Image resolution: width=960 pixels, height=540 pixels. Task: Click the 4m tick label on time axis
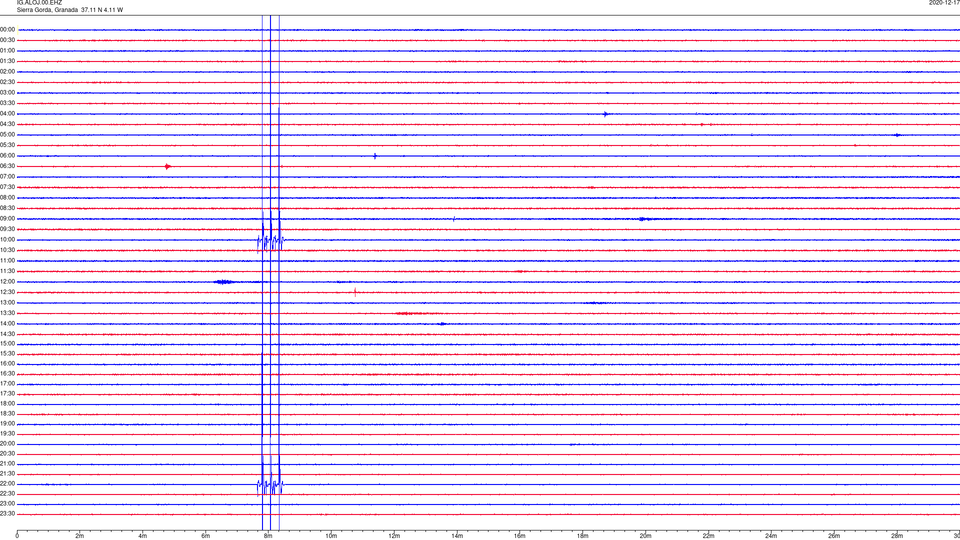[x=143, y=536]
